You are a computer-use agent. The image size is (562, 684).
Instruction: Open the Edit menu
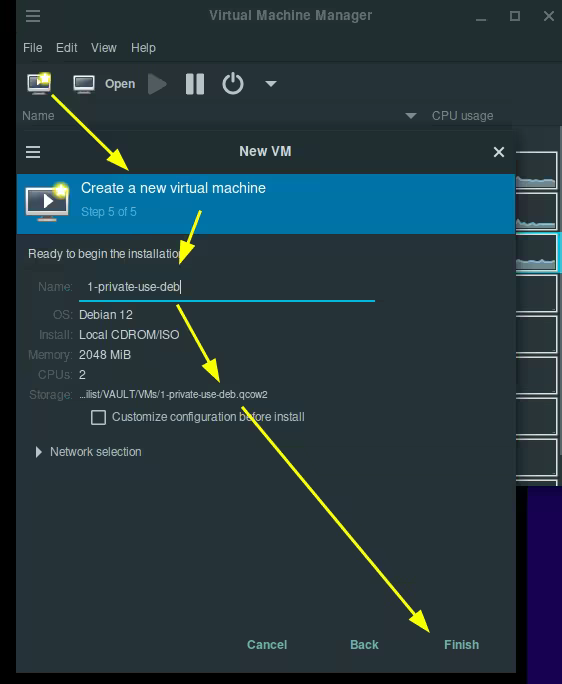(67, 48)
